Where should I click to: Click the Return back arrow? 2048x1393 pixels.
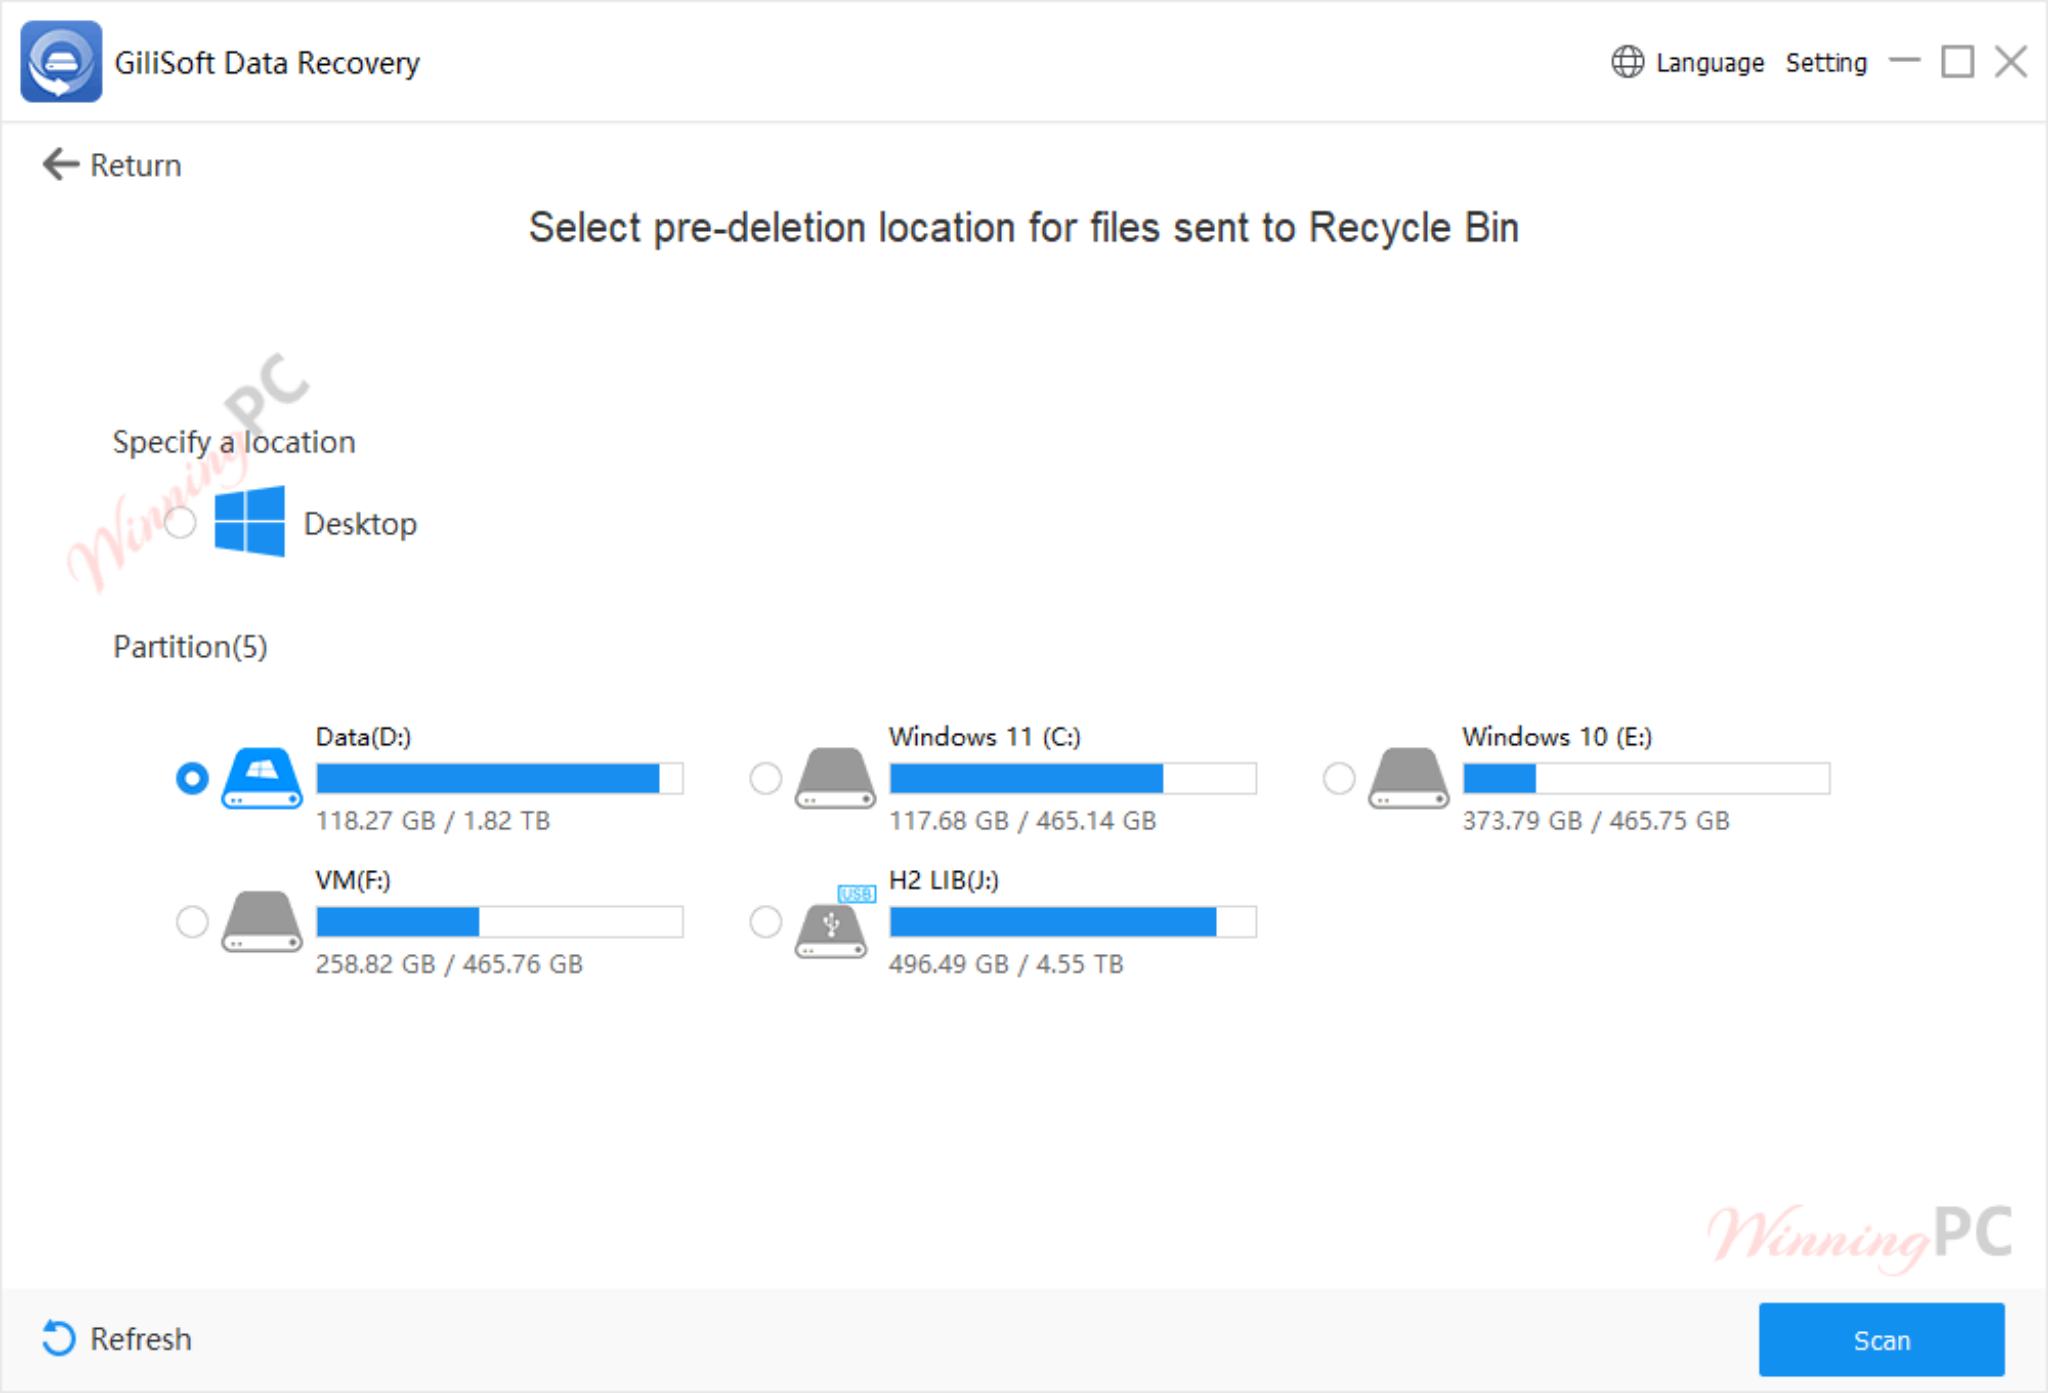point(61,163)
